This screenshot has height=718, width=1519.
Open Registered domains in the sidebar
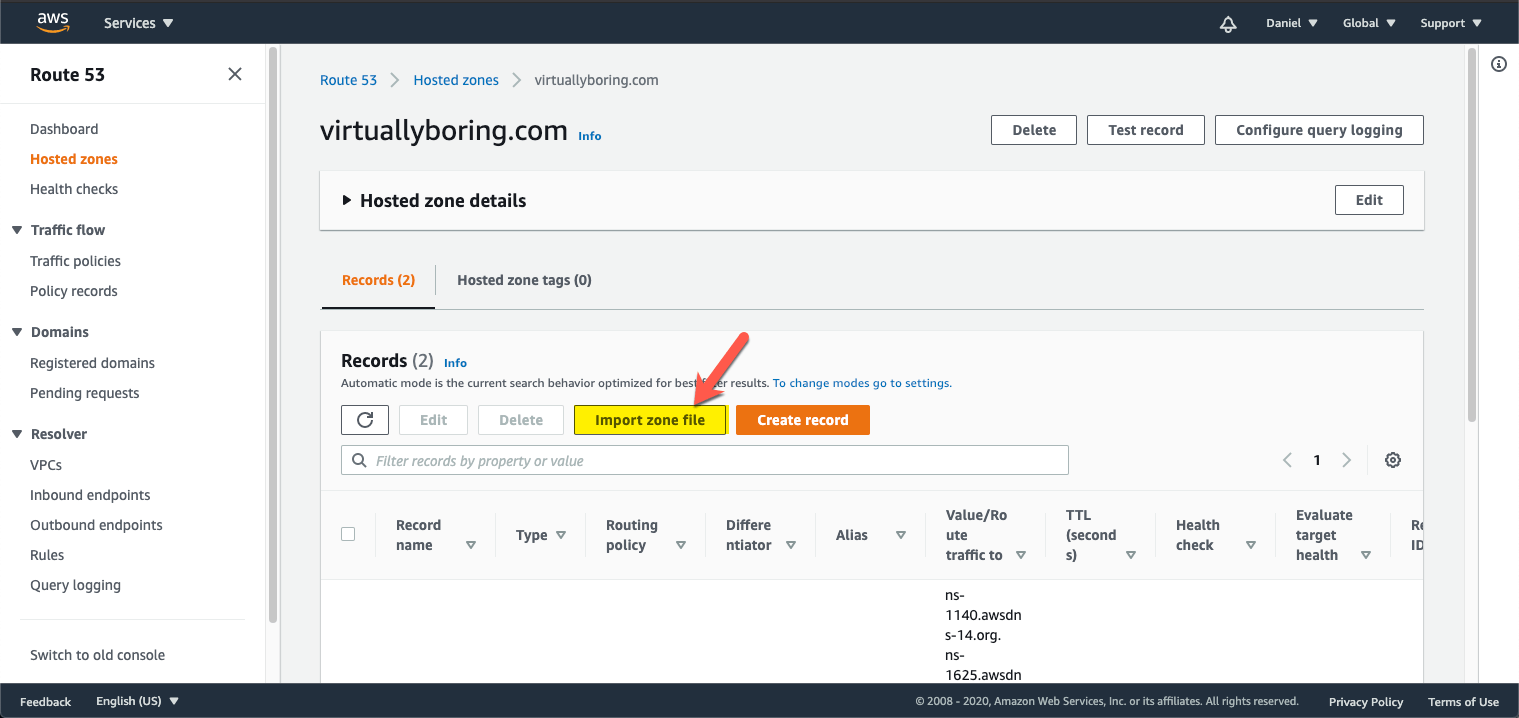click(92, 363)
